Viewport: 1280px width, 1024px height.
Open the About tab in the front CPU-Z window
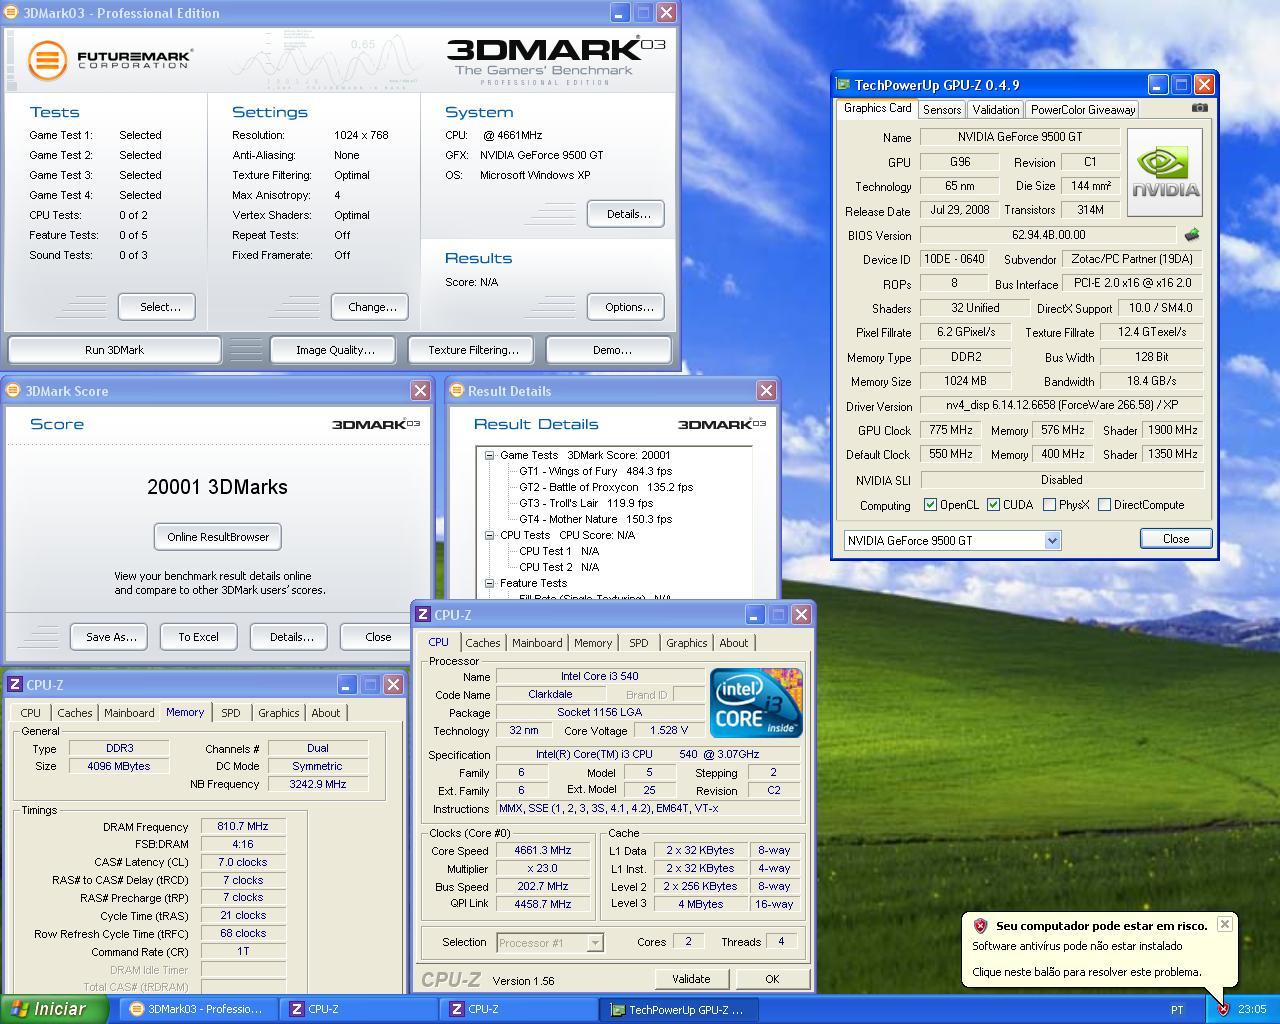click(733, 643)
